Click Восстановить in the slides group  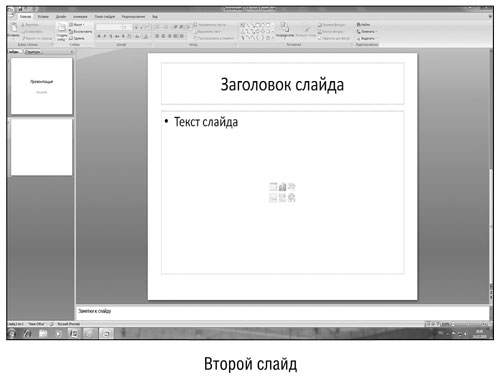[x=80, y=32]
